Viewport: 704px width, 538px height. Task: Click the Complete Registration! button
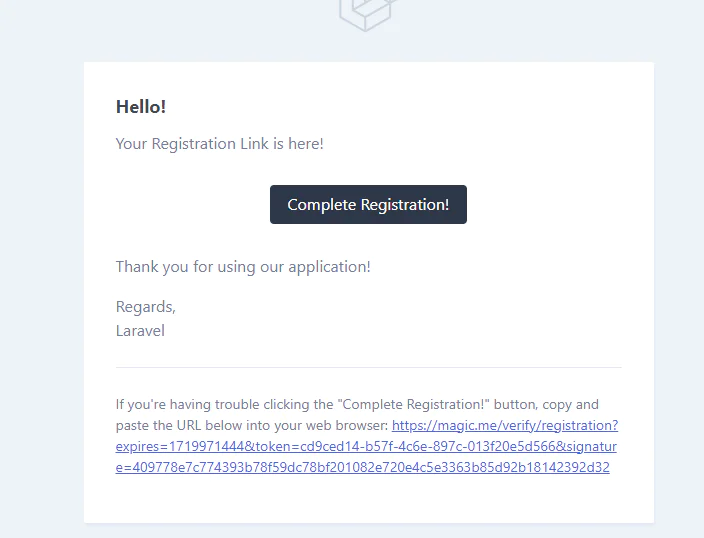coord(368,204)
